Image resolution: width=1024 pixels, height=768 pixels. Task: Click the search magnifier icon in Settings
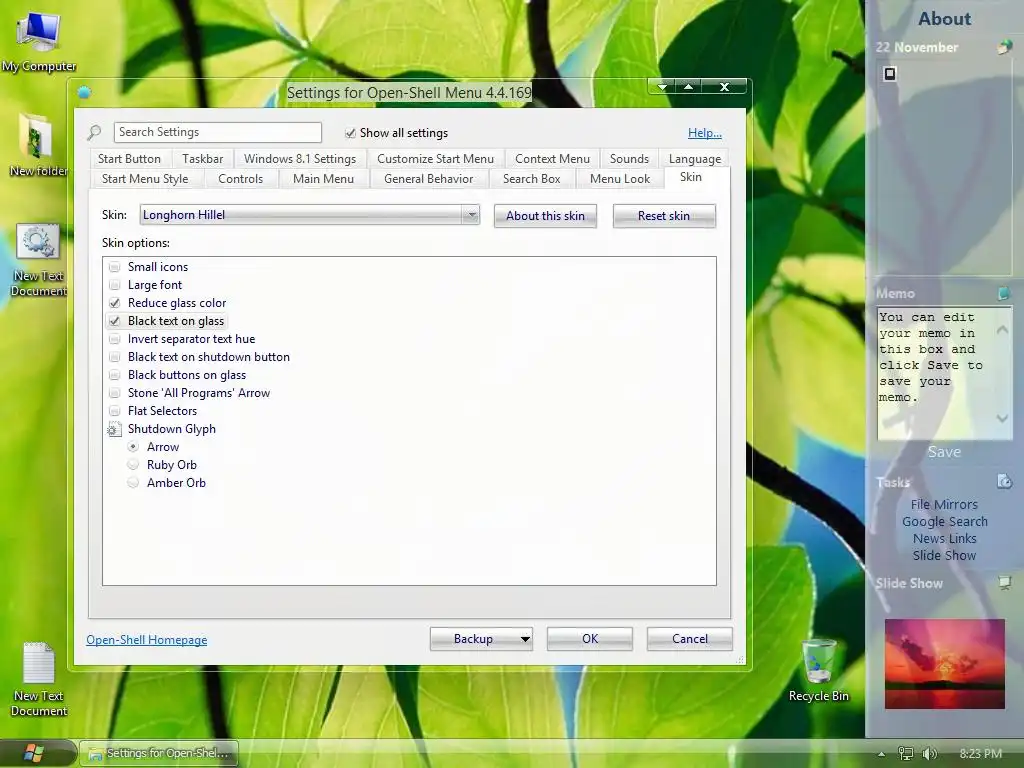pos(94,133)
